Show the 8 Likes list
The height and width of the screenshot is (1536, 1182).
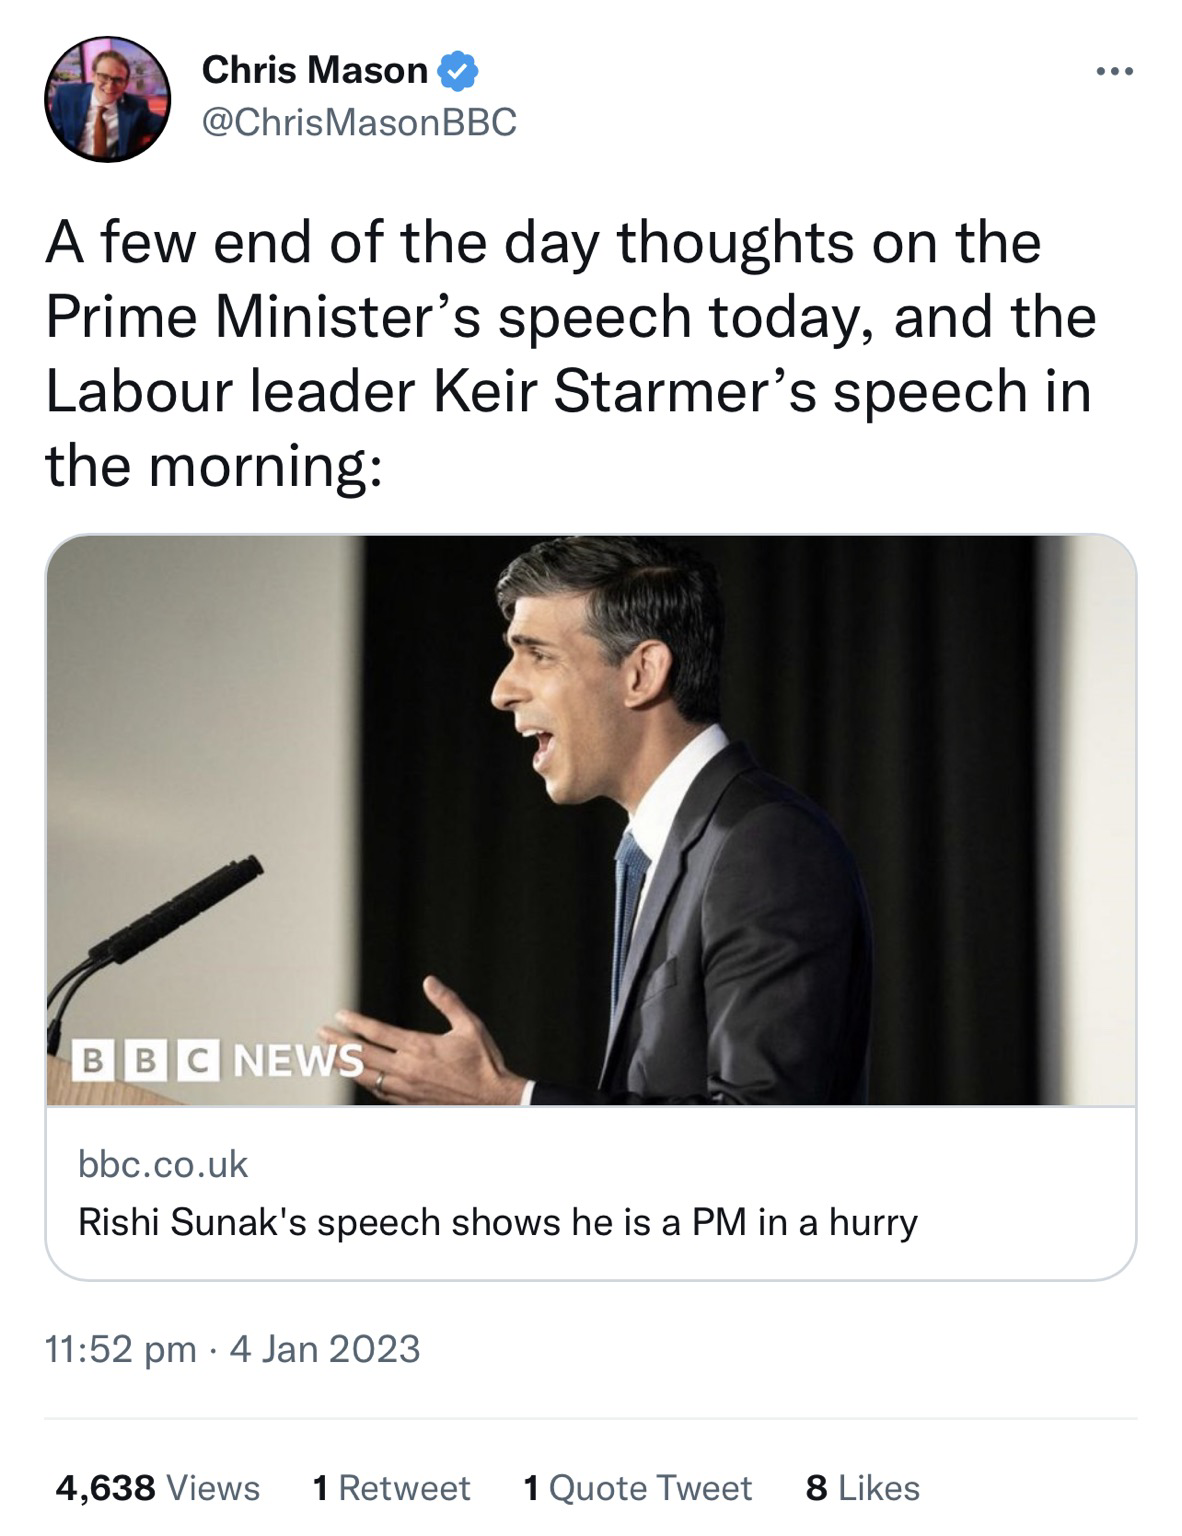pos(862,1488)
